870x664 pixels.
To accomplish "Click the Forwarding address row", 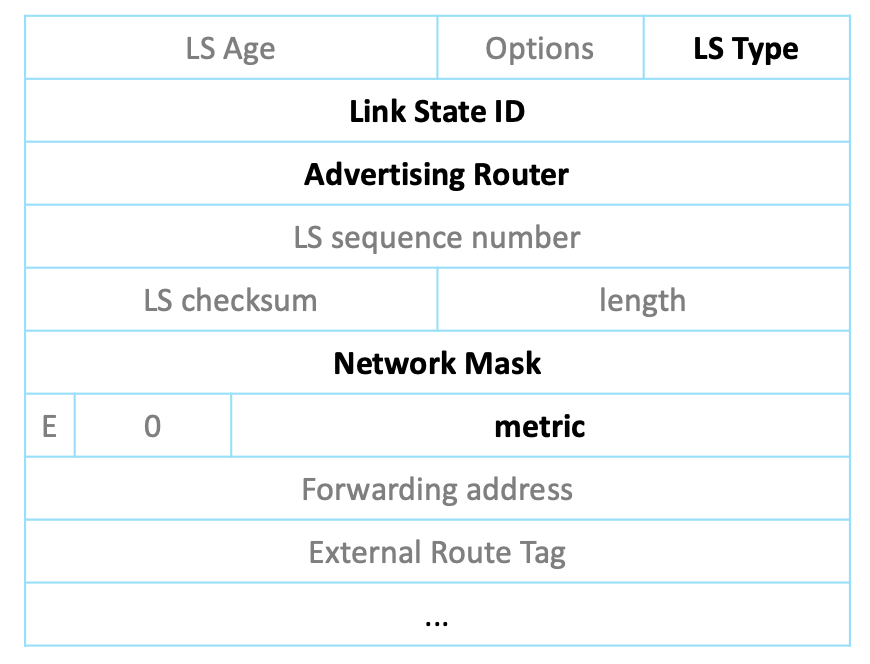I will 437,489.
